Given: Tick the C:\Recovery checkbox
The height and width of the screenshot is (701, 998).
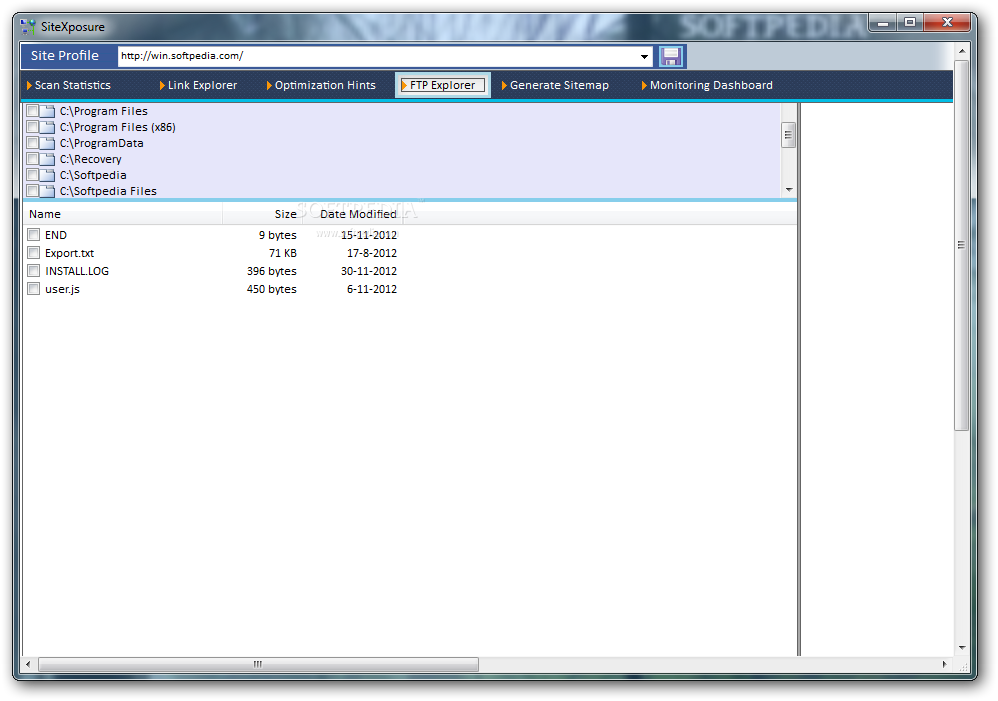Looking at the screenshot, I should tap(32, 159).
